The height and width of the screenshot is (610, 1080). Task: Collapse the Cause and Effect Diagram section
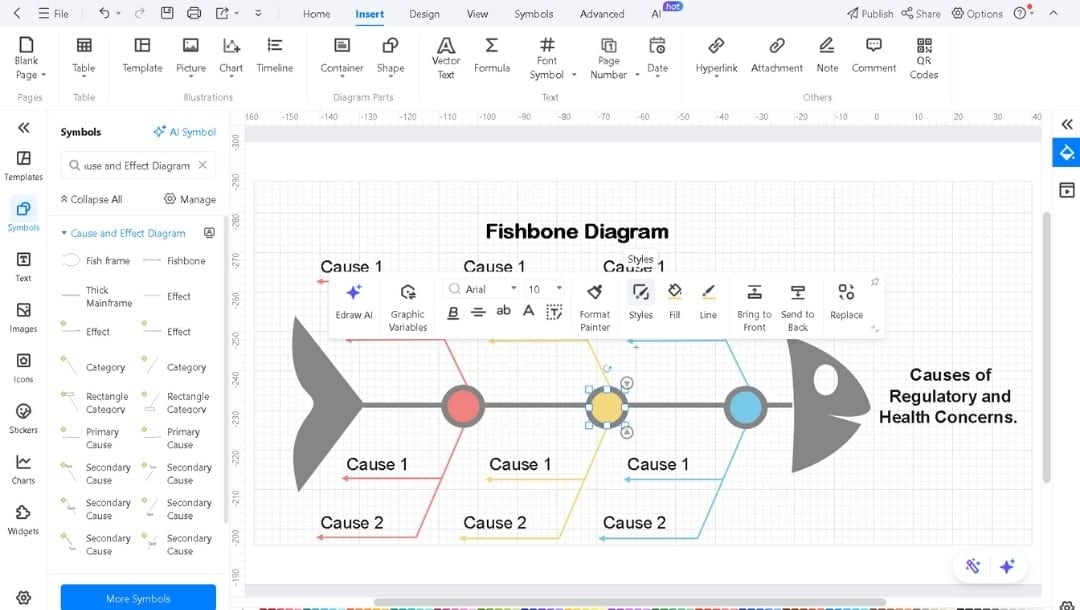[64, 232]
